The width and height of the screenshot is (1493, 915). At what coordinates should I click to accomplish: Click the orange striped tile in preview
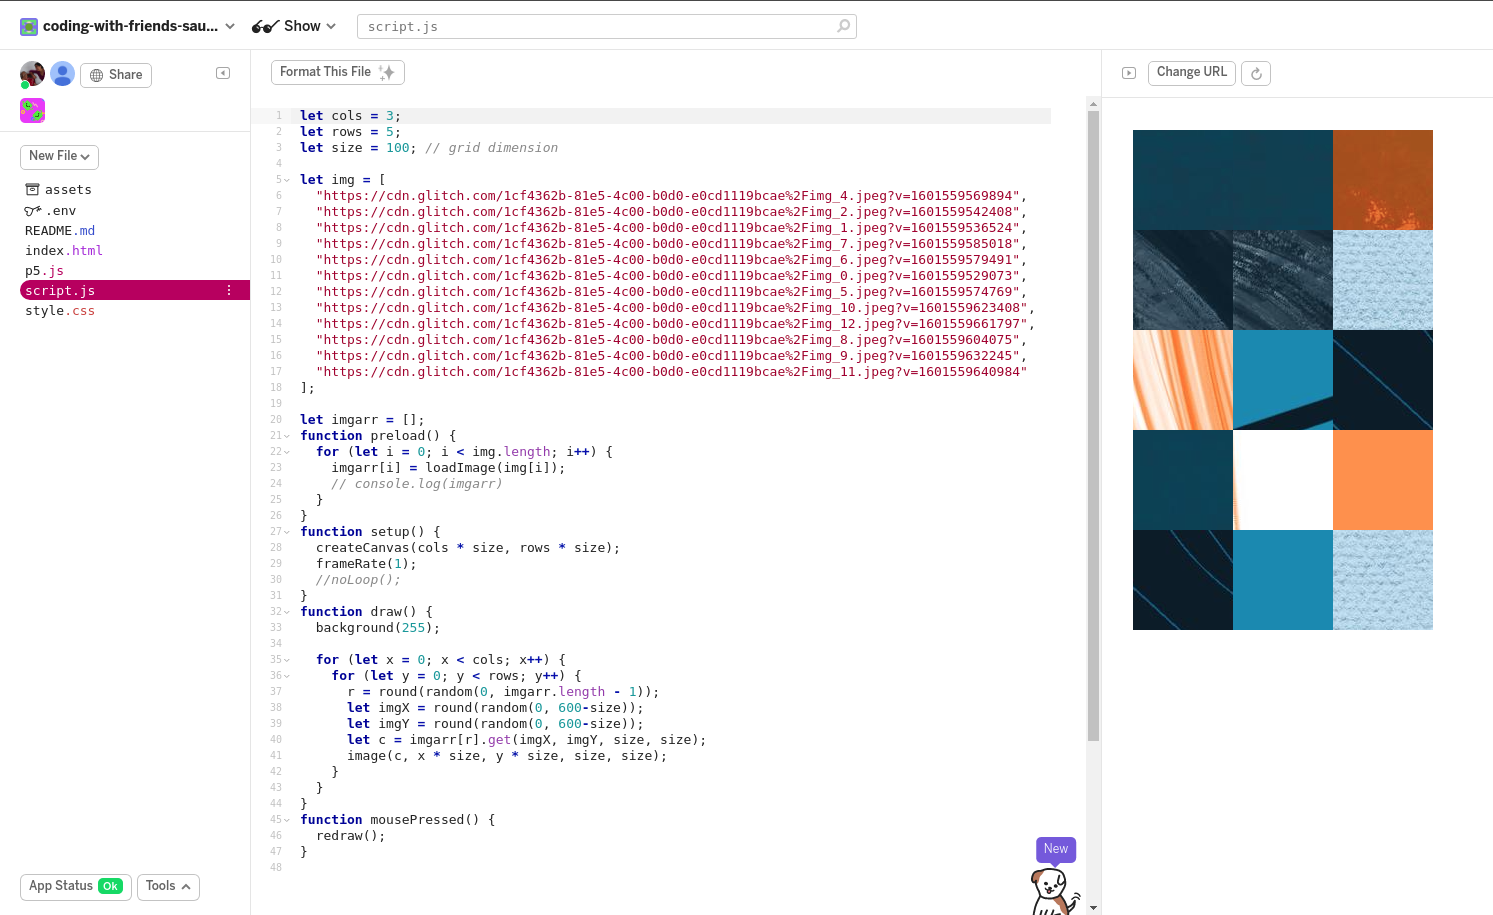tap(1183, 380)
